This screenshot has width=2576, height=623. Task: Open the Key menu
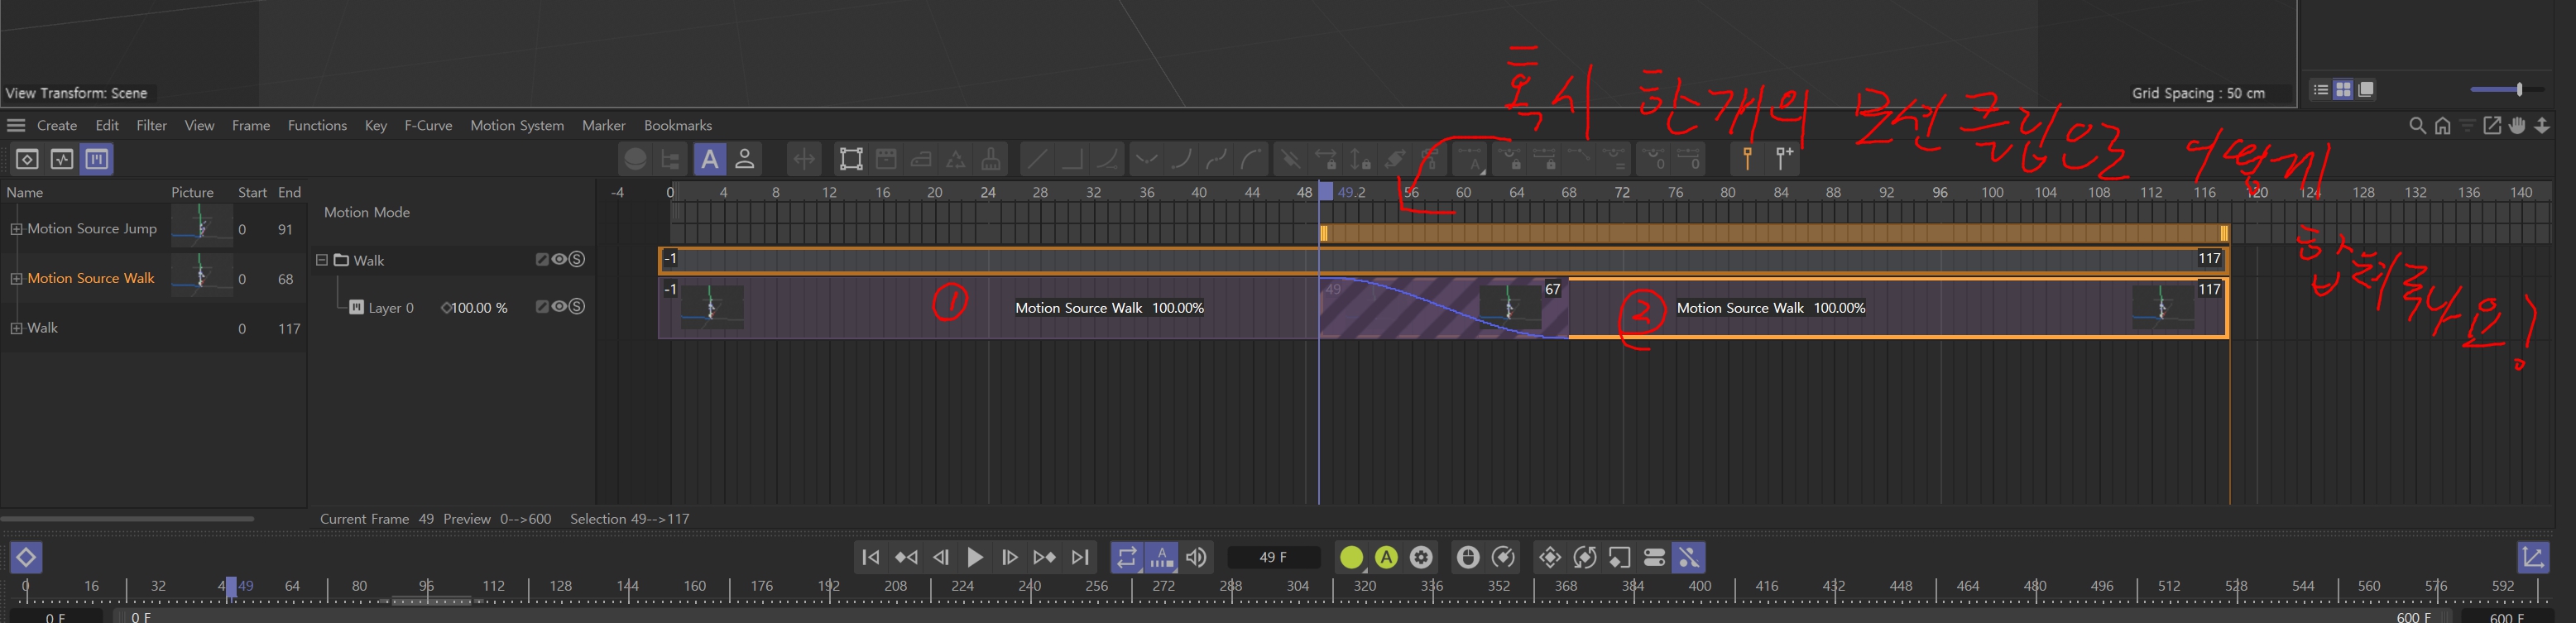click(376, 125)
